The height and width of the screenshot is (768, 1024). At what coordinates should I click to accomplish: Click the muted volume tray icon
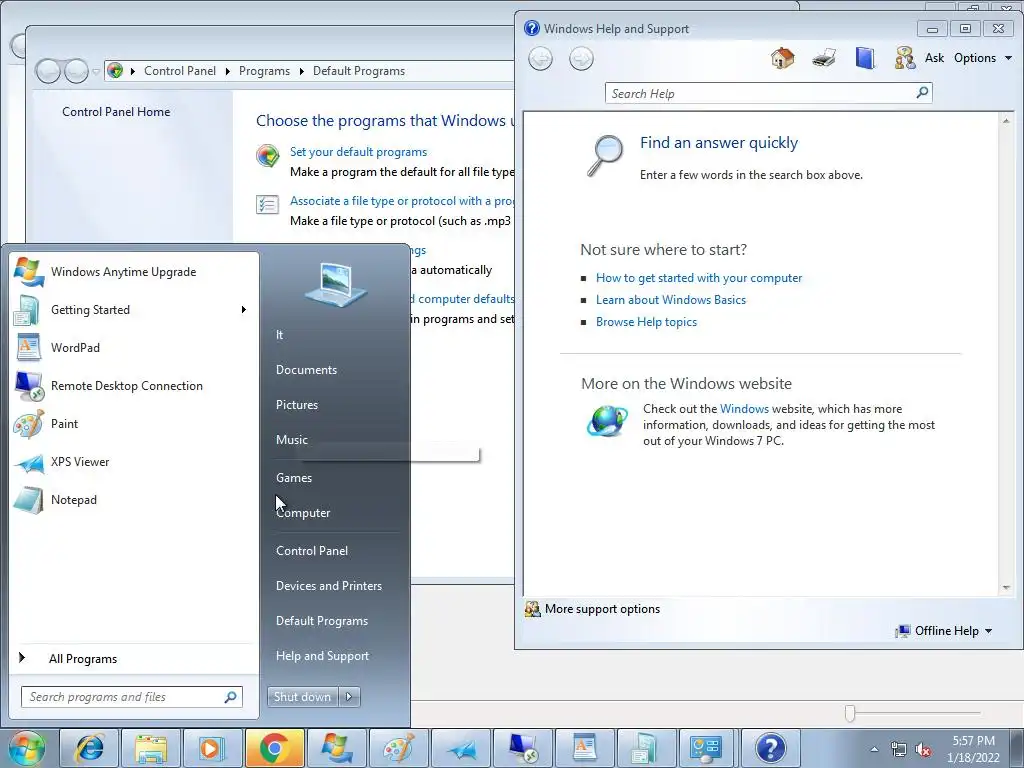[x=922, y=749]
